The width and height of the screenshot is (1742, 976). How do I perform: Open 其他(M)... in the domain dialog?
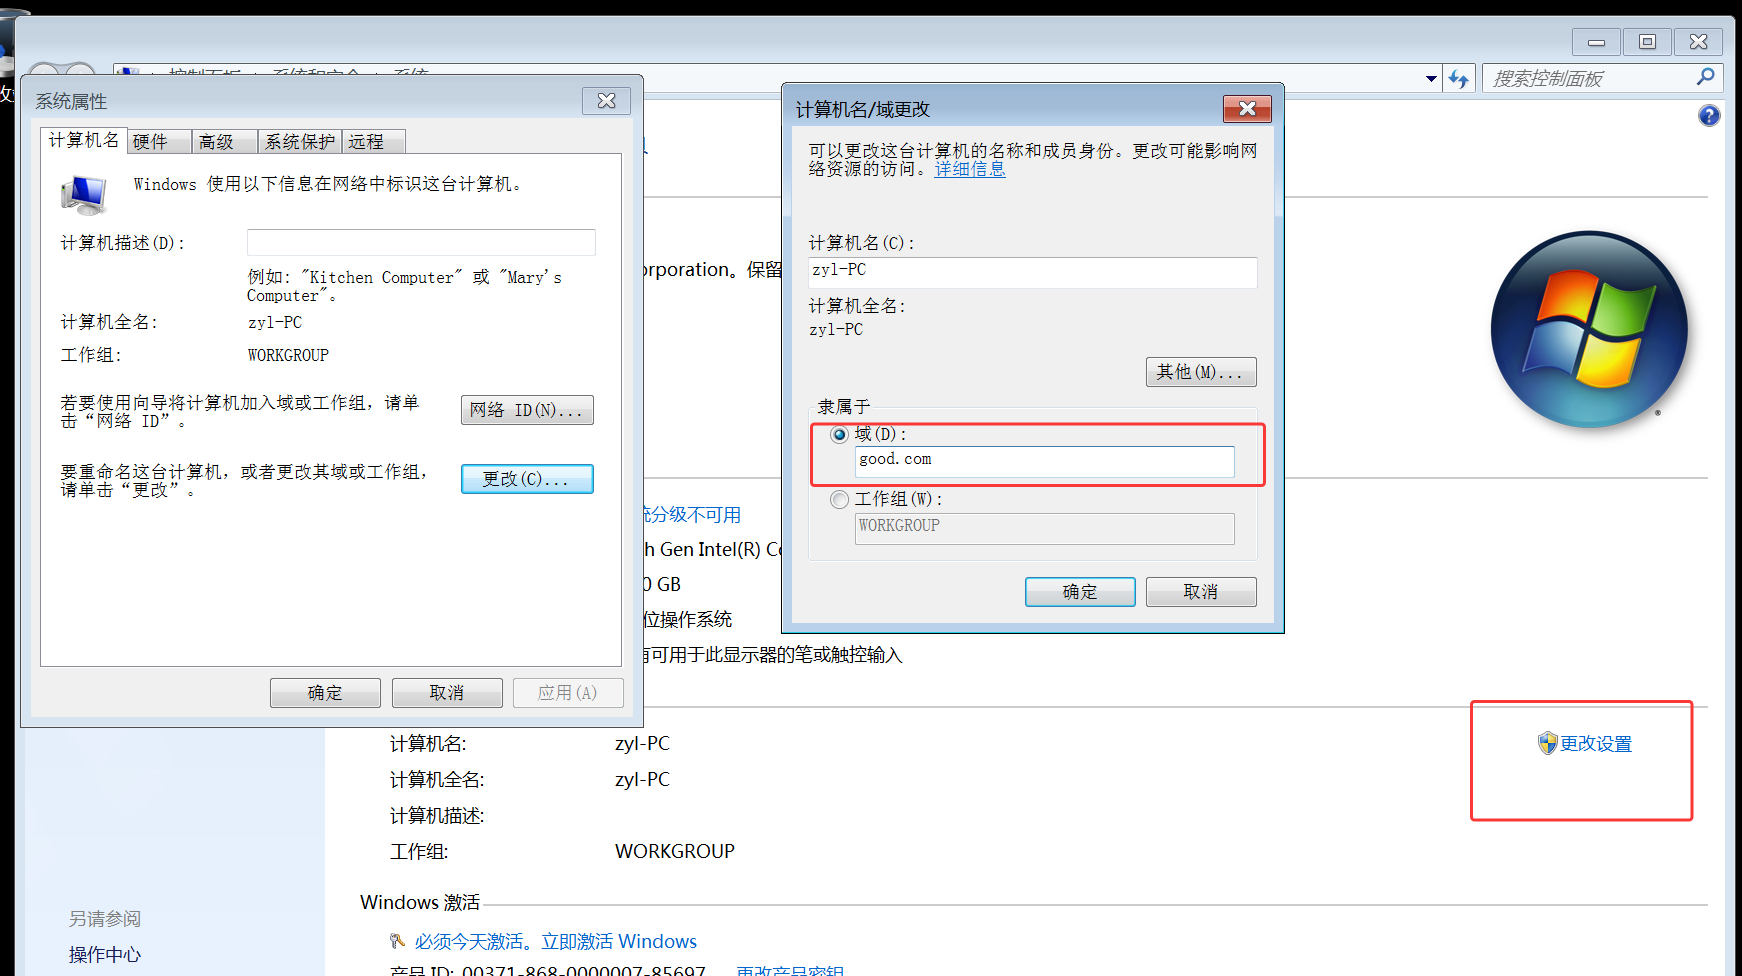[1200, 372]
